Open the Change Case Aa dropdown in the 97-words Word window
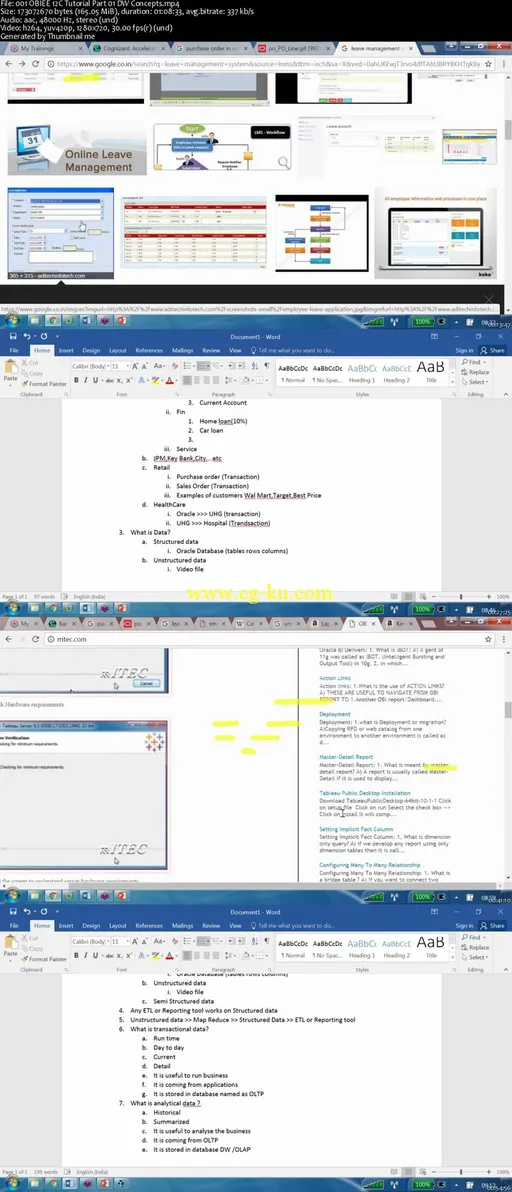512x1192 pixels. tap(161, 366)
